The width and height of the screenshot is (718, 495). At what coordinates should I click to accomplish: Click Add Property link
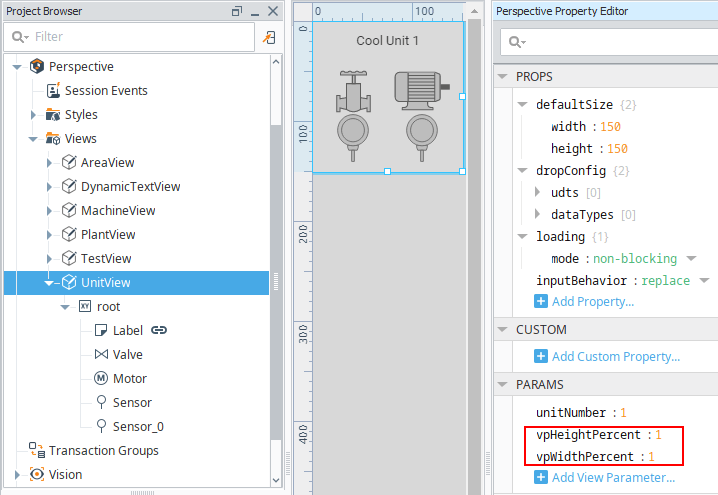pos(593,302)
